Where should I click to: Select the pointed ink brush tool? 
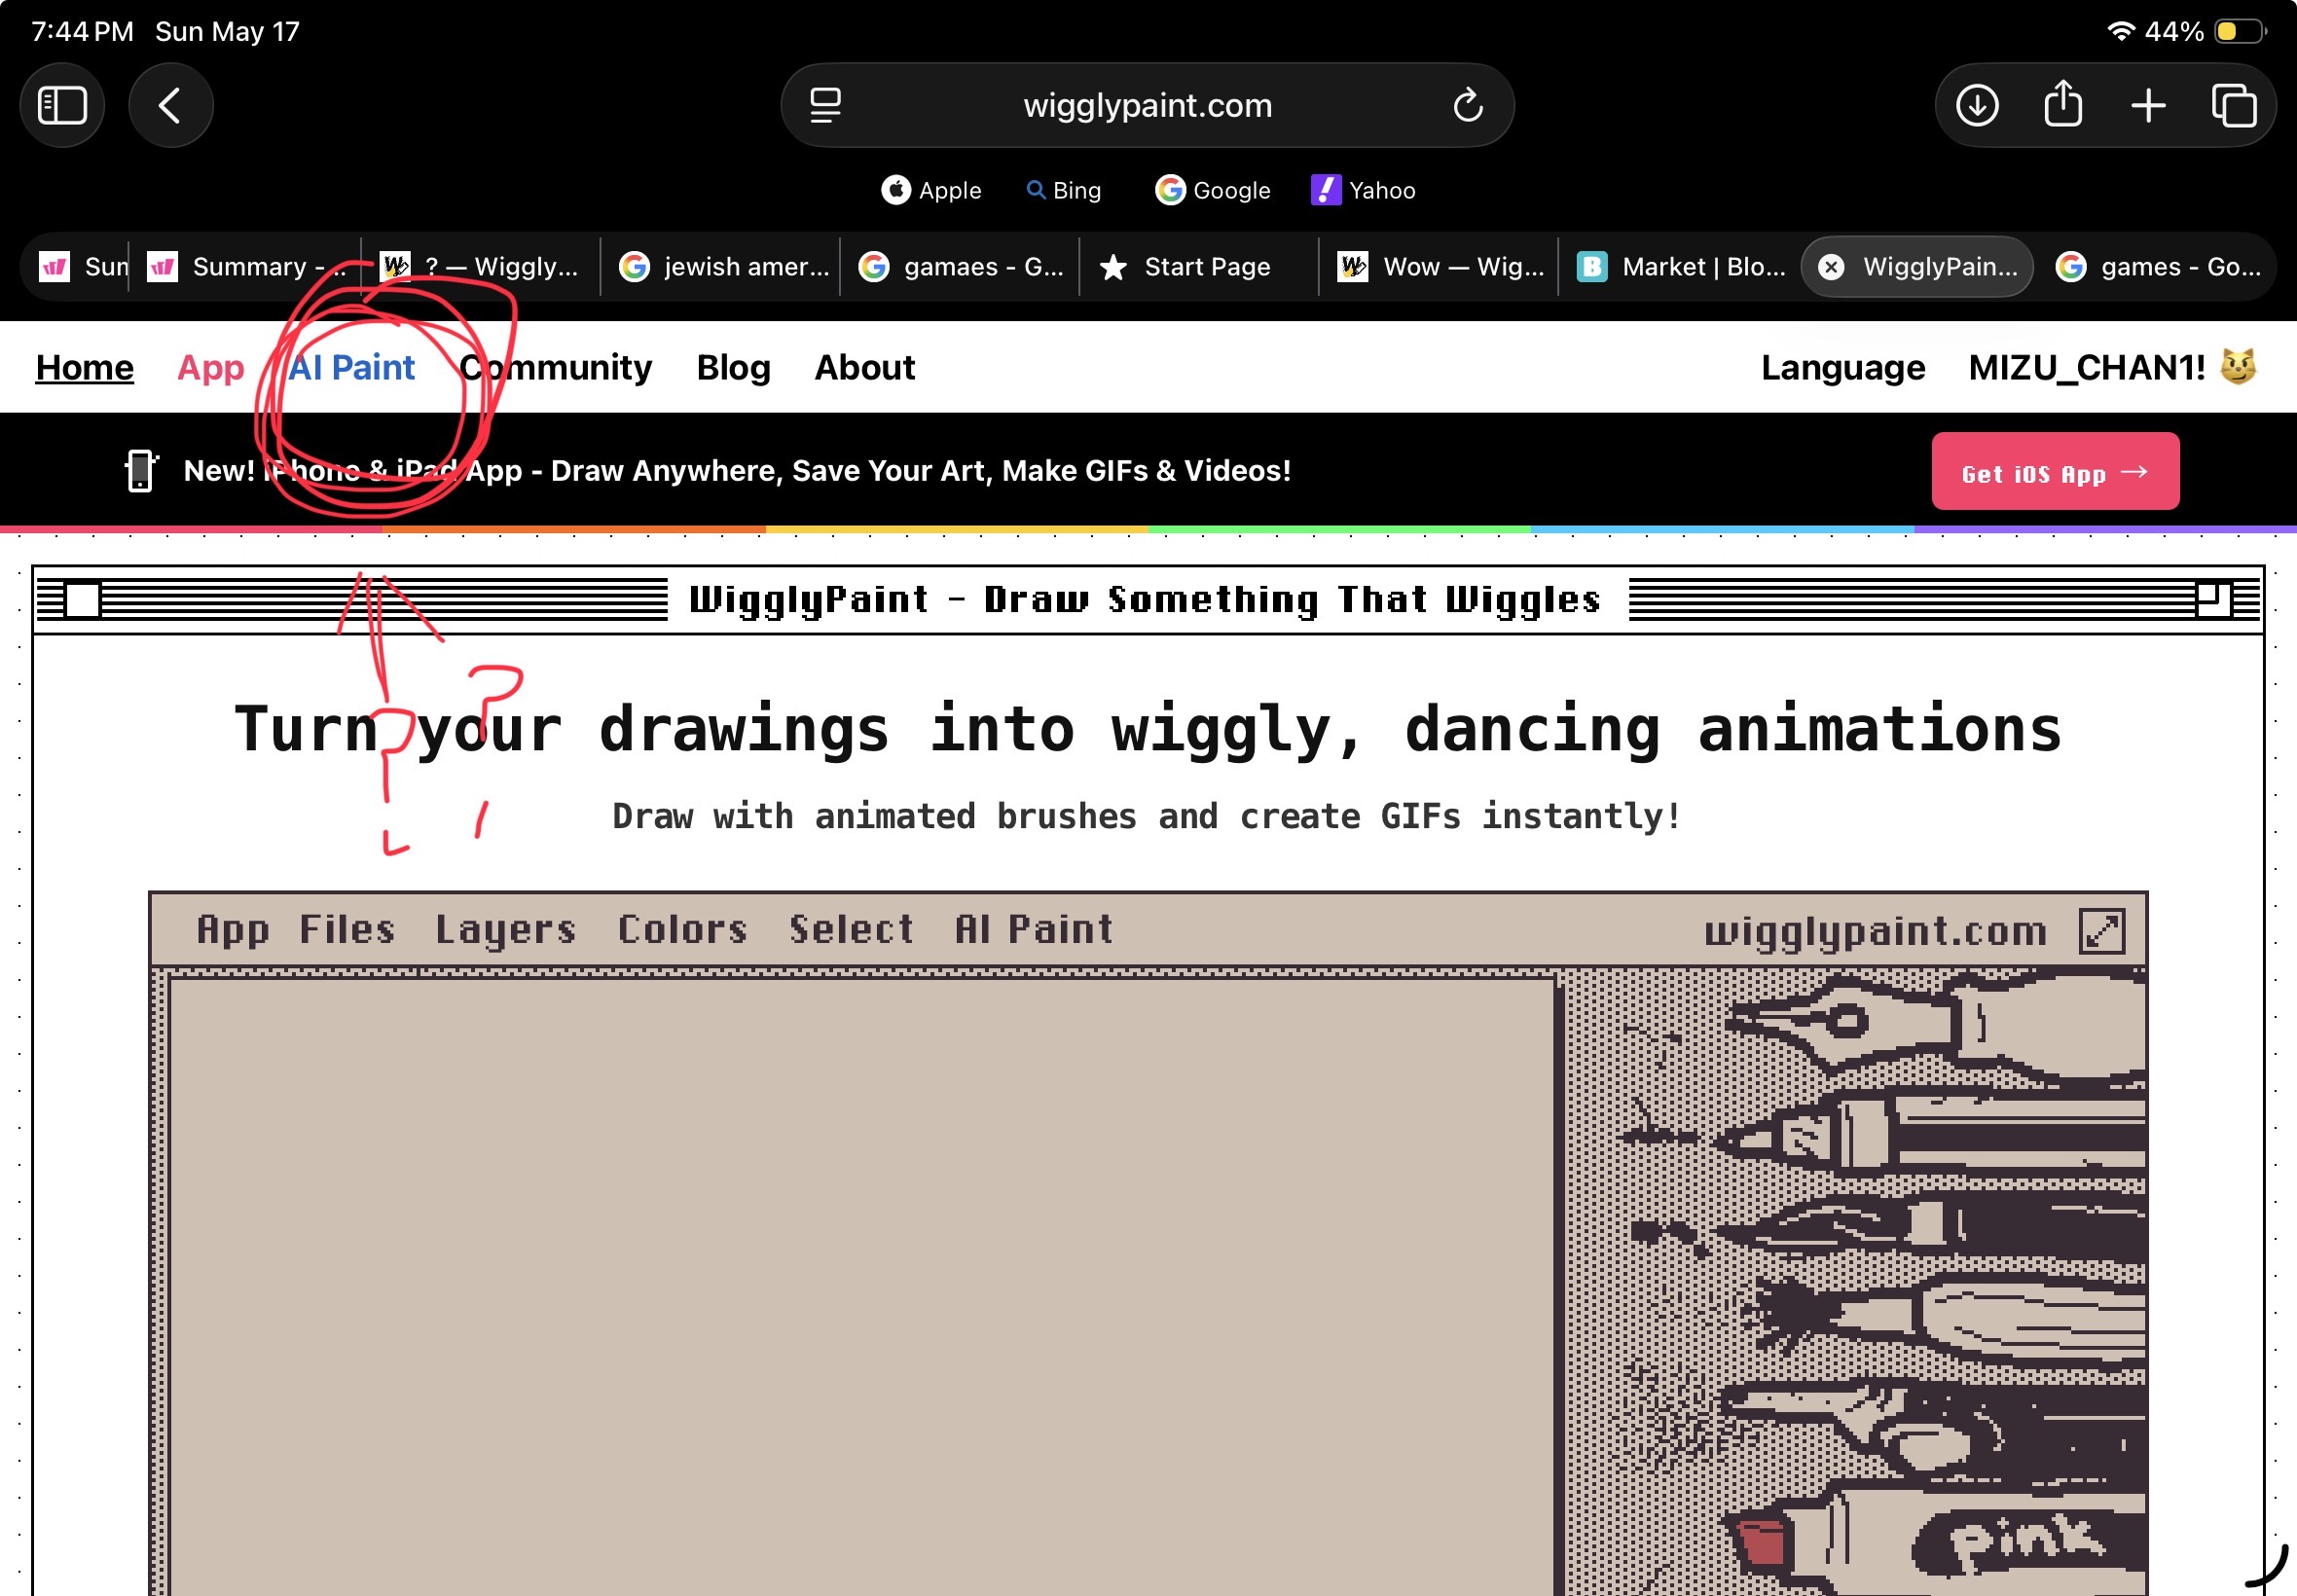pyautogui.click(x=1930, y=1226)
